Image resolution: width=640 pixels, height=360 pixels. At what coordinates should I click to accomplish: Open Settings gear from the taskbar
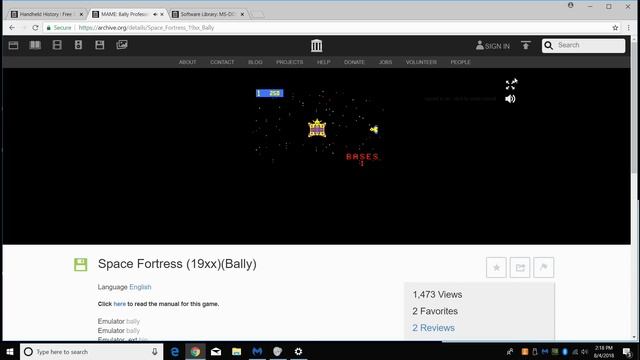(298, 351)
